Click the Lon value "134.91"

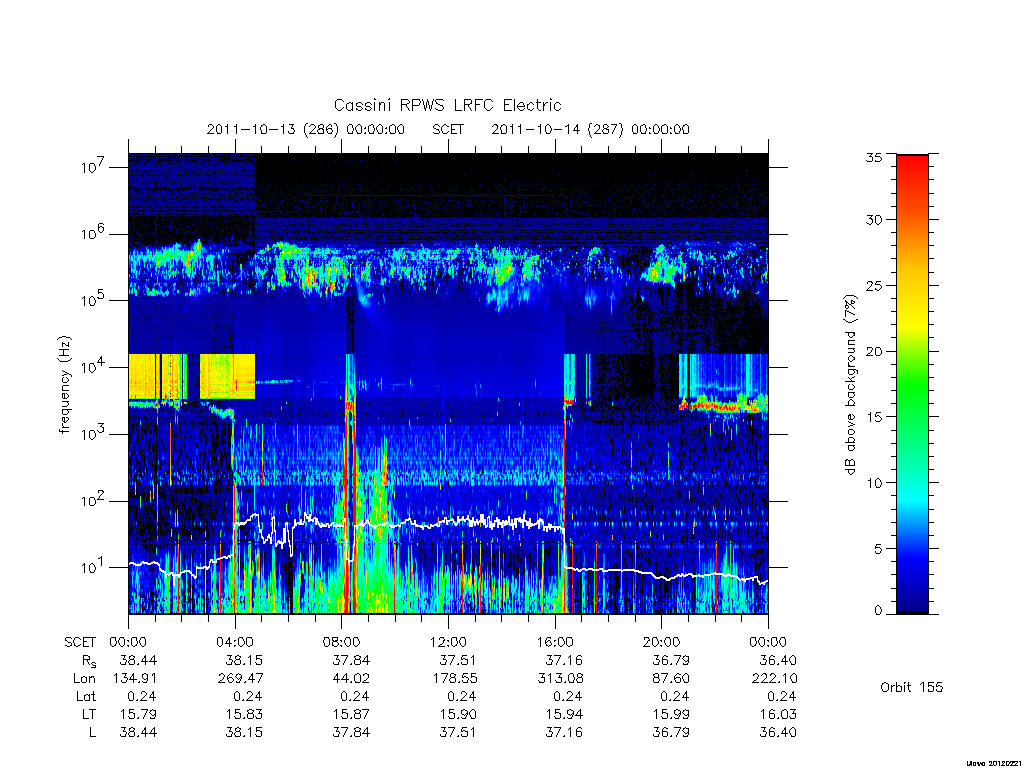pyautogui.click(x=135, y=679)
